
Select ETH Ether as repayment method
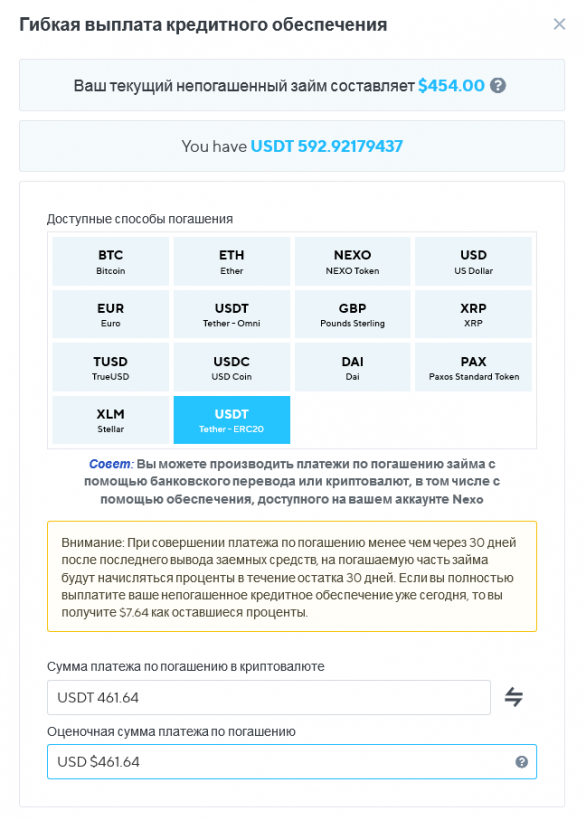(230, 261)
